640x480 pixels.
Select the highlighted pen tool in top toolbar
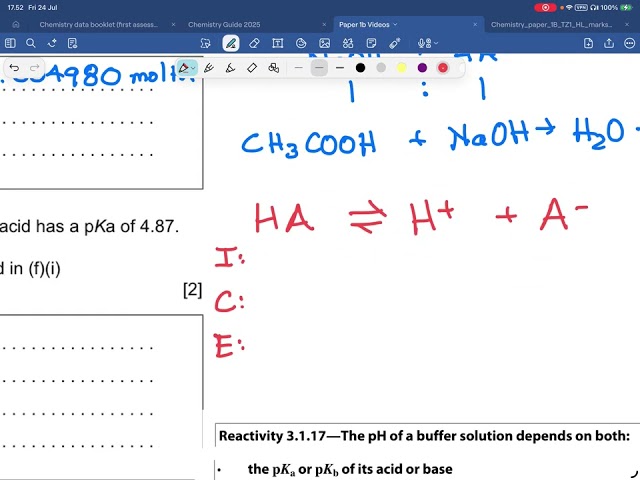pyautogui.click(x=231, y=43)
